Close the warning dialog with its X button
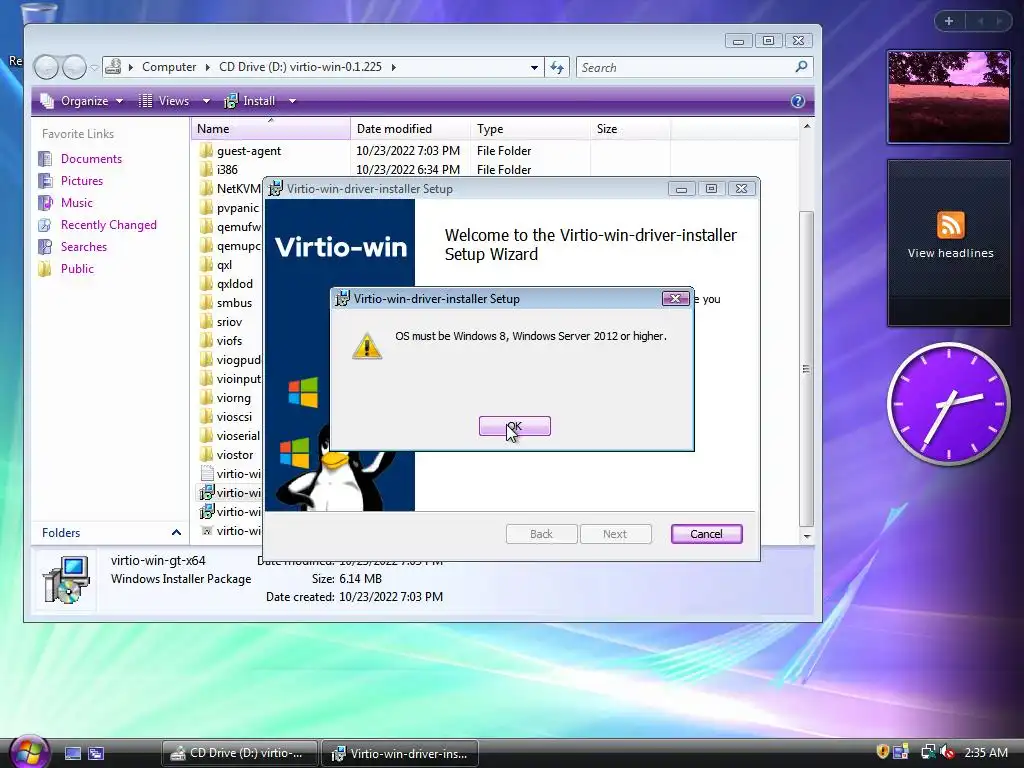1024x768 pixels. pyautogui.click(x=675, y=298)
